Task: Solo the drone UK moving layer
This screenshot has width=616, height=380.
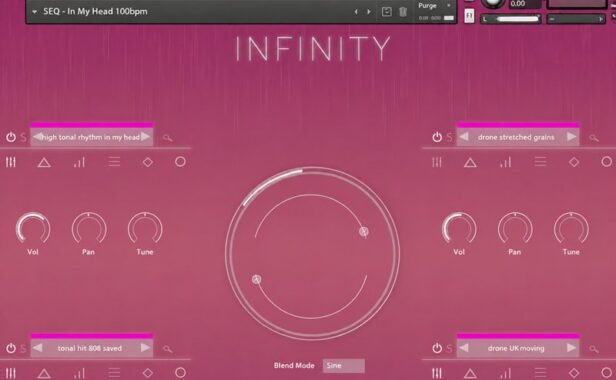Action: tap(449, 348)
